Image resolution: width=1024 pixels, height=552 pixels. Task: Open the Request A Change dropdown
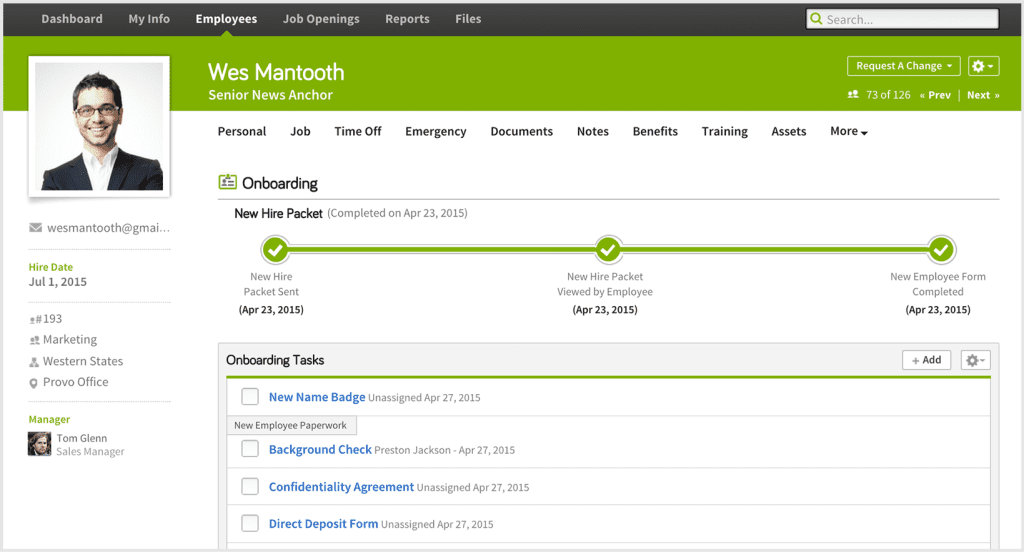tap(903, 66)
